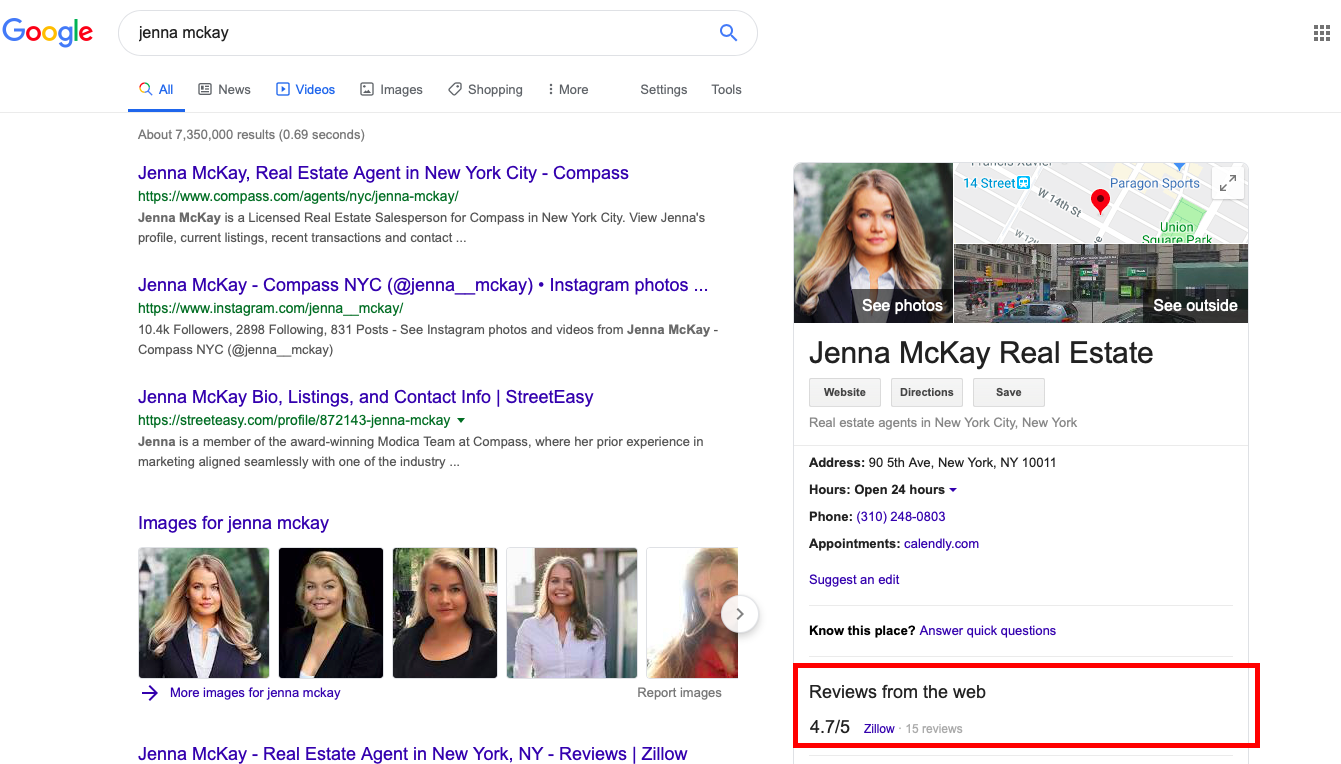Open the Instagram photos result title
This screenshot has height=764, width=1341.
click(423, 285)
